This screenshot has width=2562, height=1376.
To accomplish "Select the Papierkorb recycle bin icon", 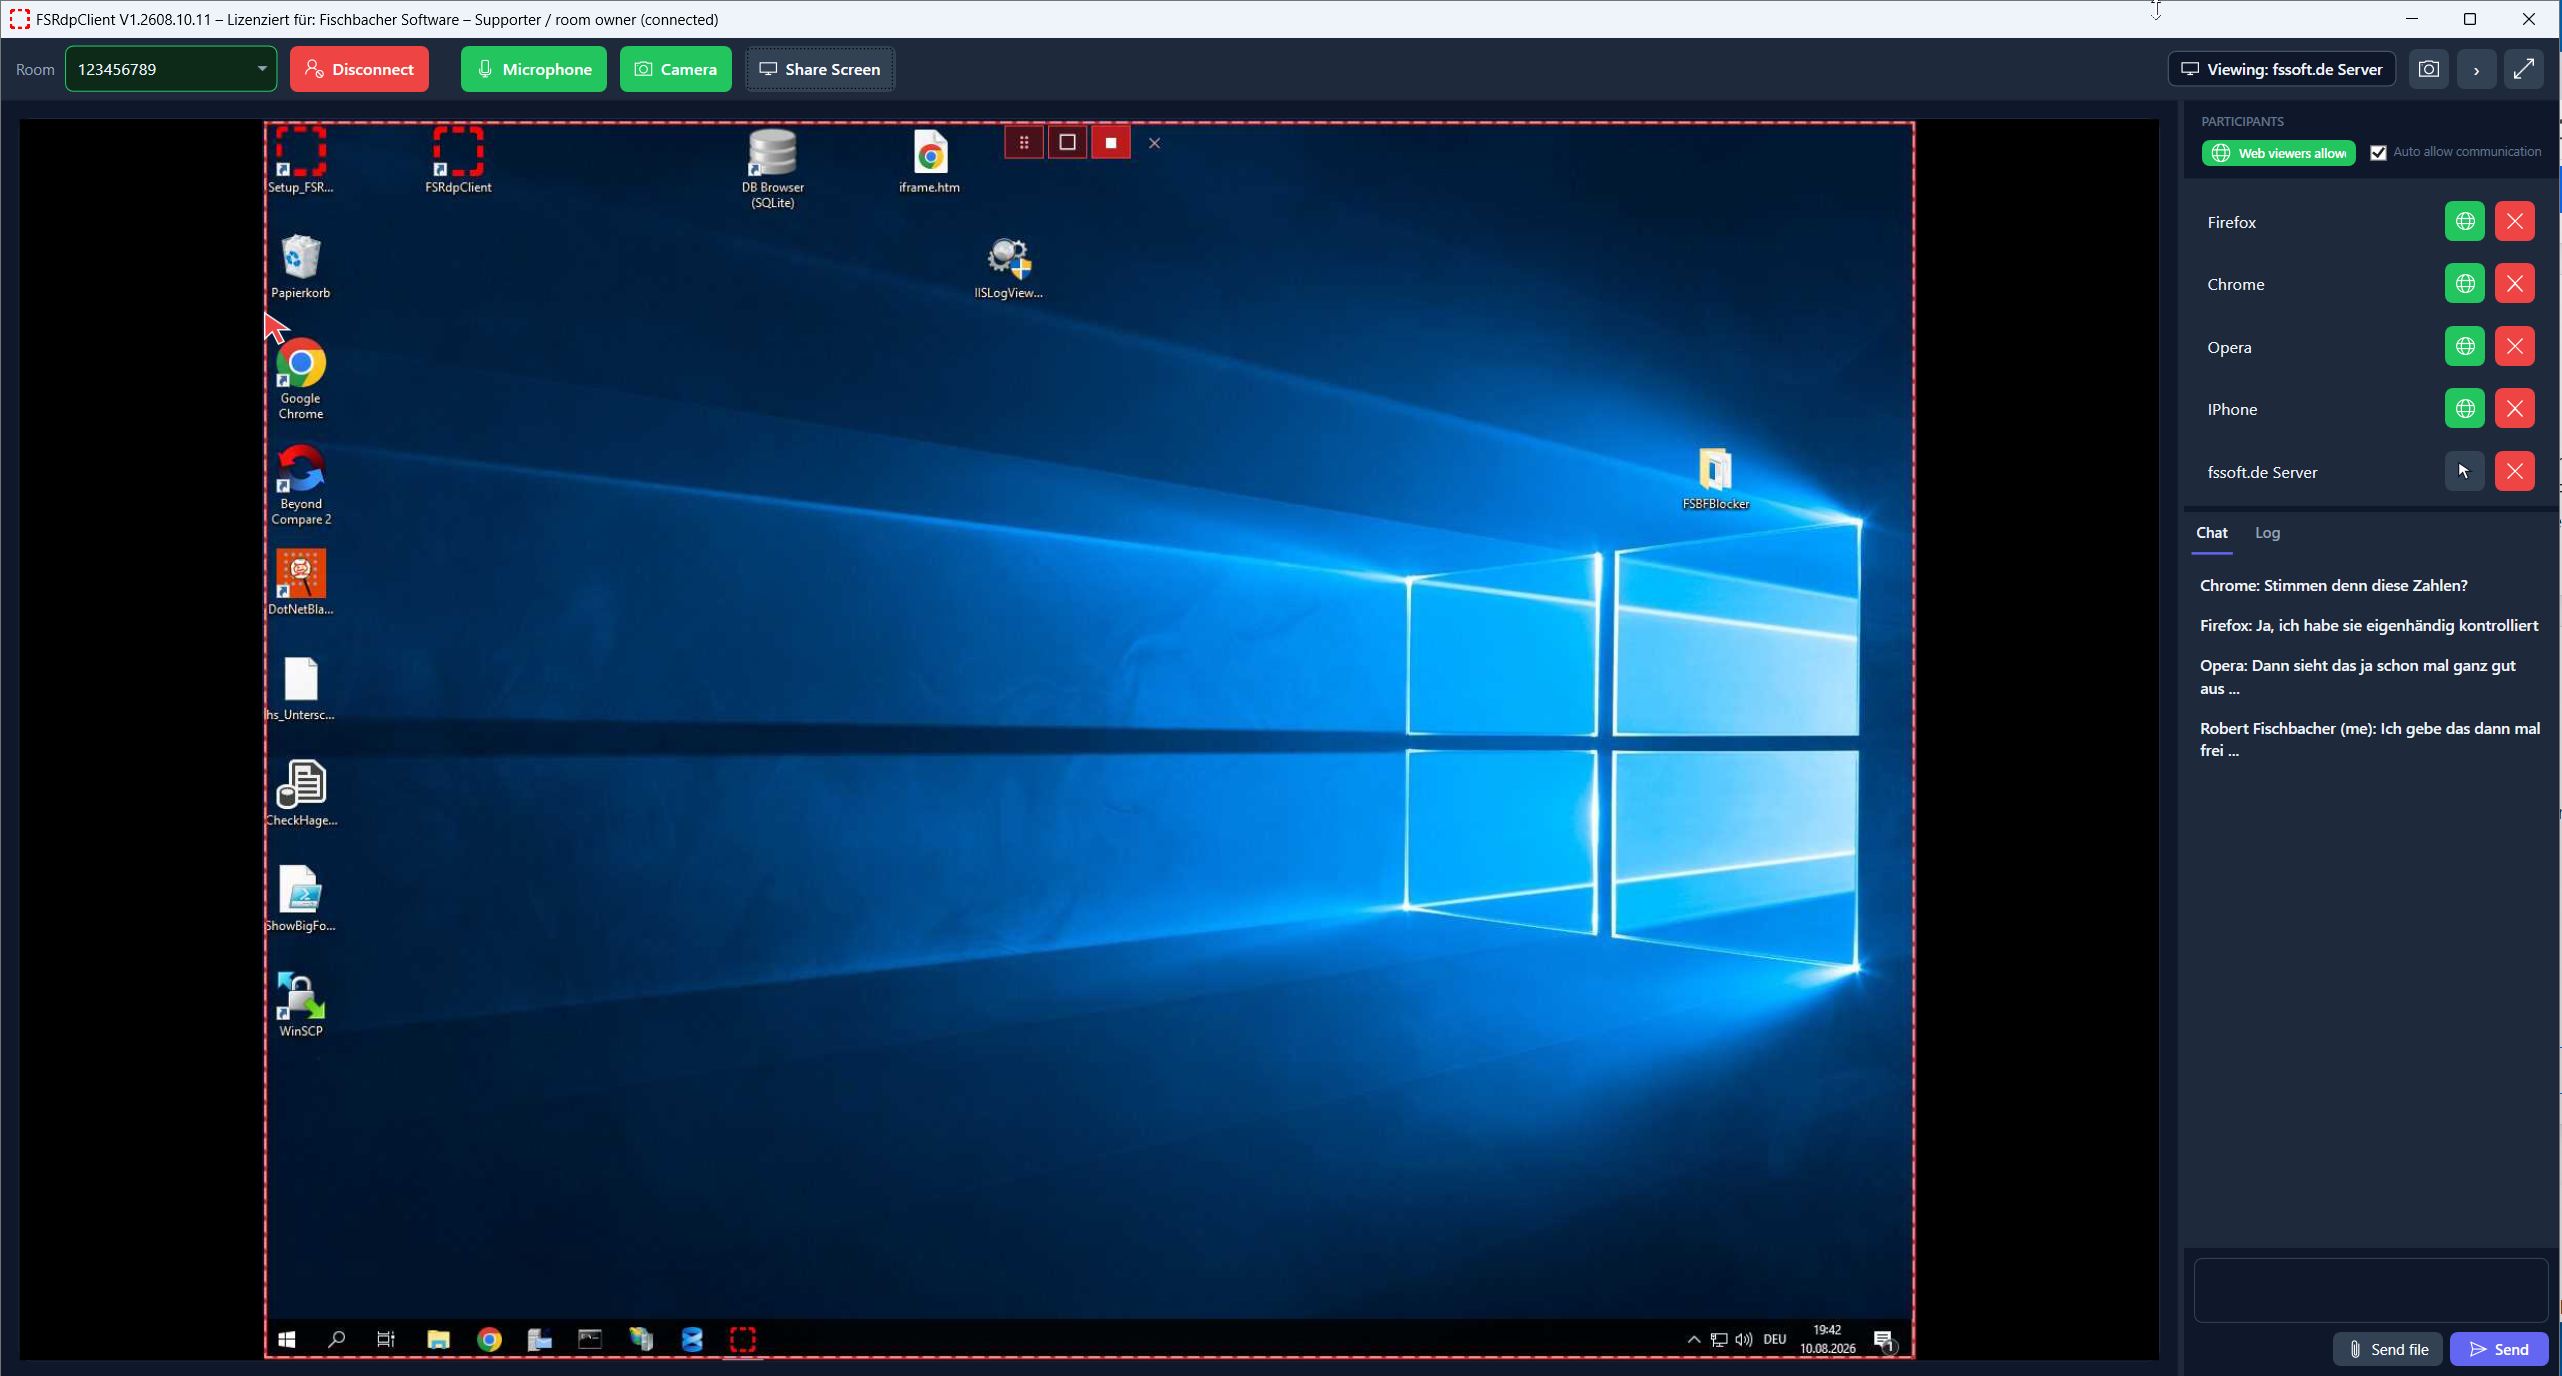I will coord(300,266).
